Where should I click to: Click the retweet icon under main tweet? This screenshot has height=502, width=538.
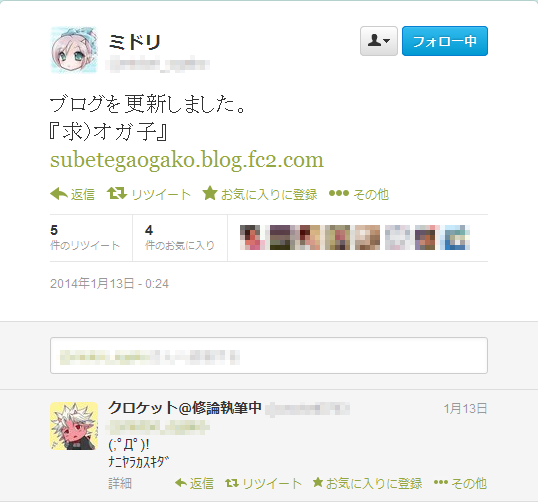[117, 194]
